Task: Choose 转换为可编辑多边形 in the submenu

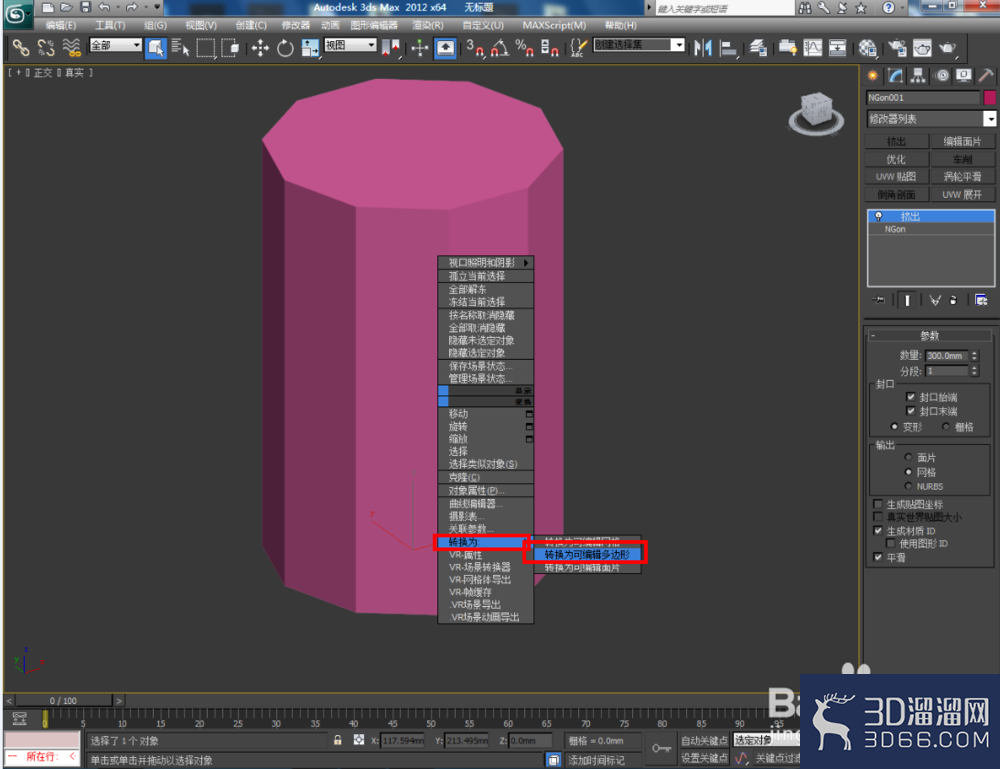Action: (587, 554)
